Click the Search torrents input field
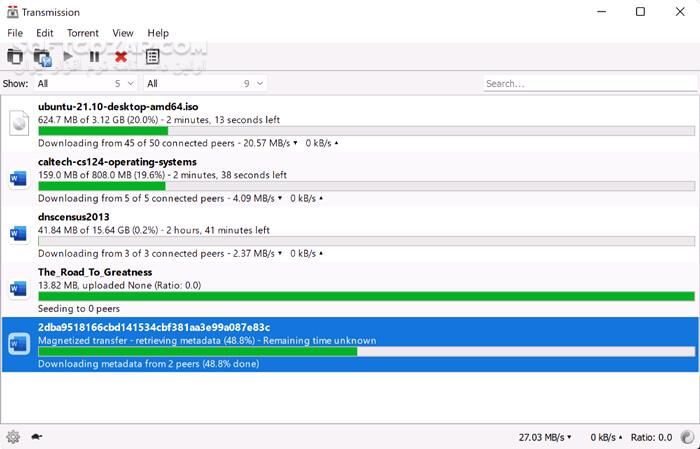 pos(588,84)
